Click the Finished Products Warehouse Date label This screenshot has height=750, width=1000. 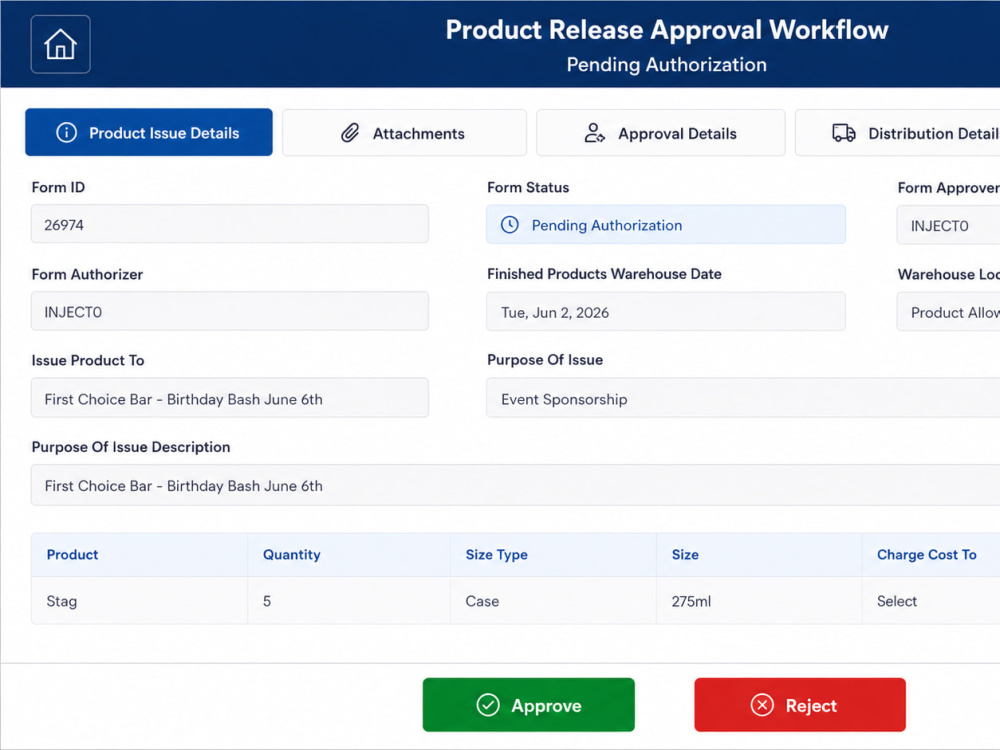[x=604, y=274]
